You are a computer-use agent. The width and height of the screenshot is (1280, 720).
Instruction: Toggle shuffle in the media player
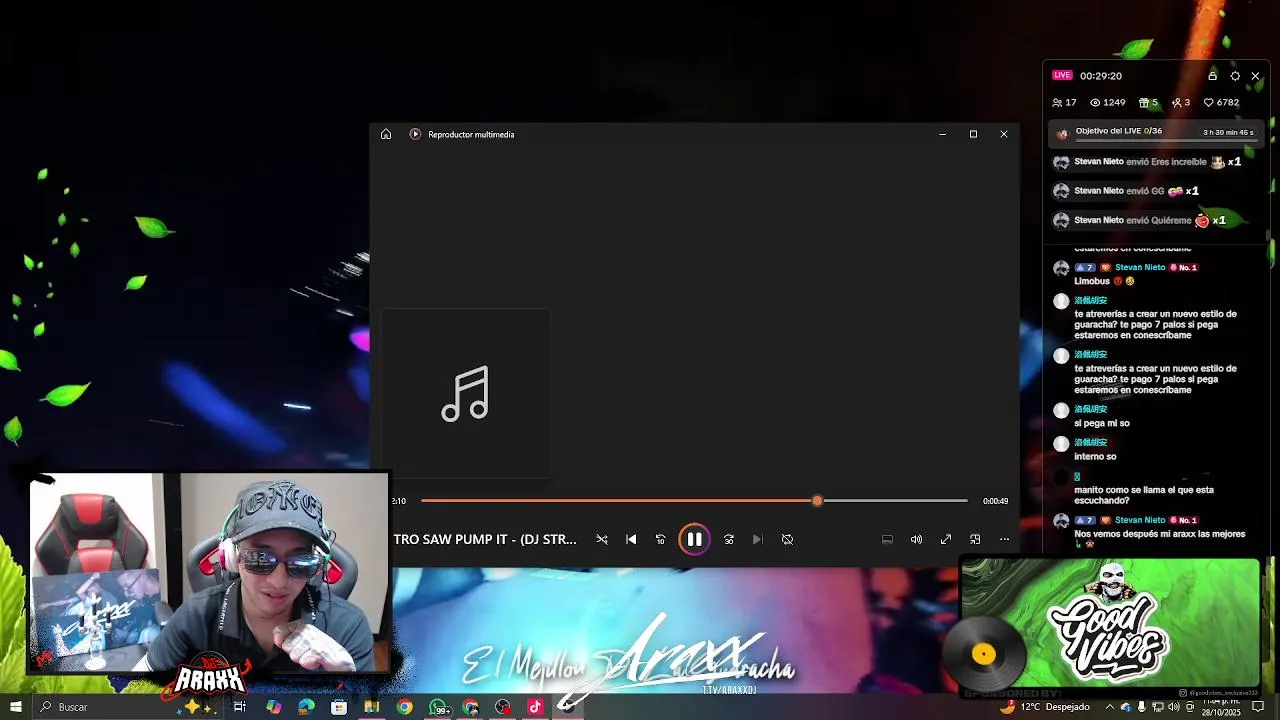(602, 539)
